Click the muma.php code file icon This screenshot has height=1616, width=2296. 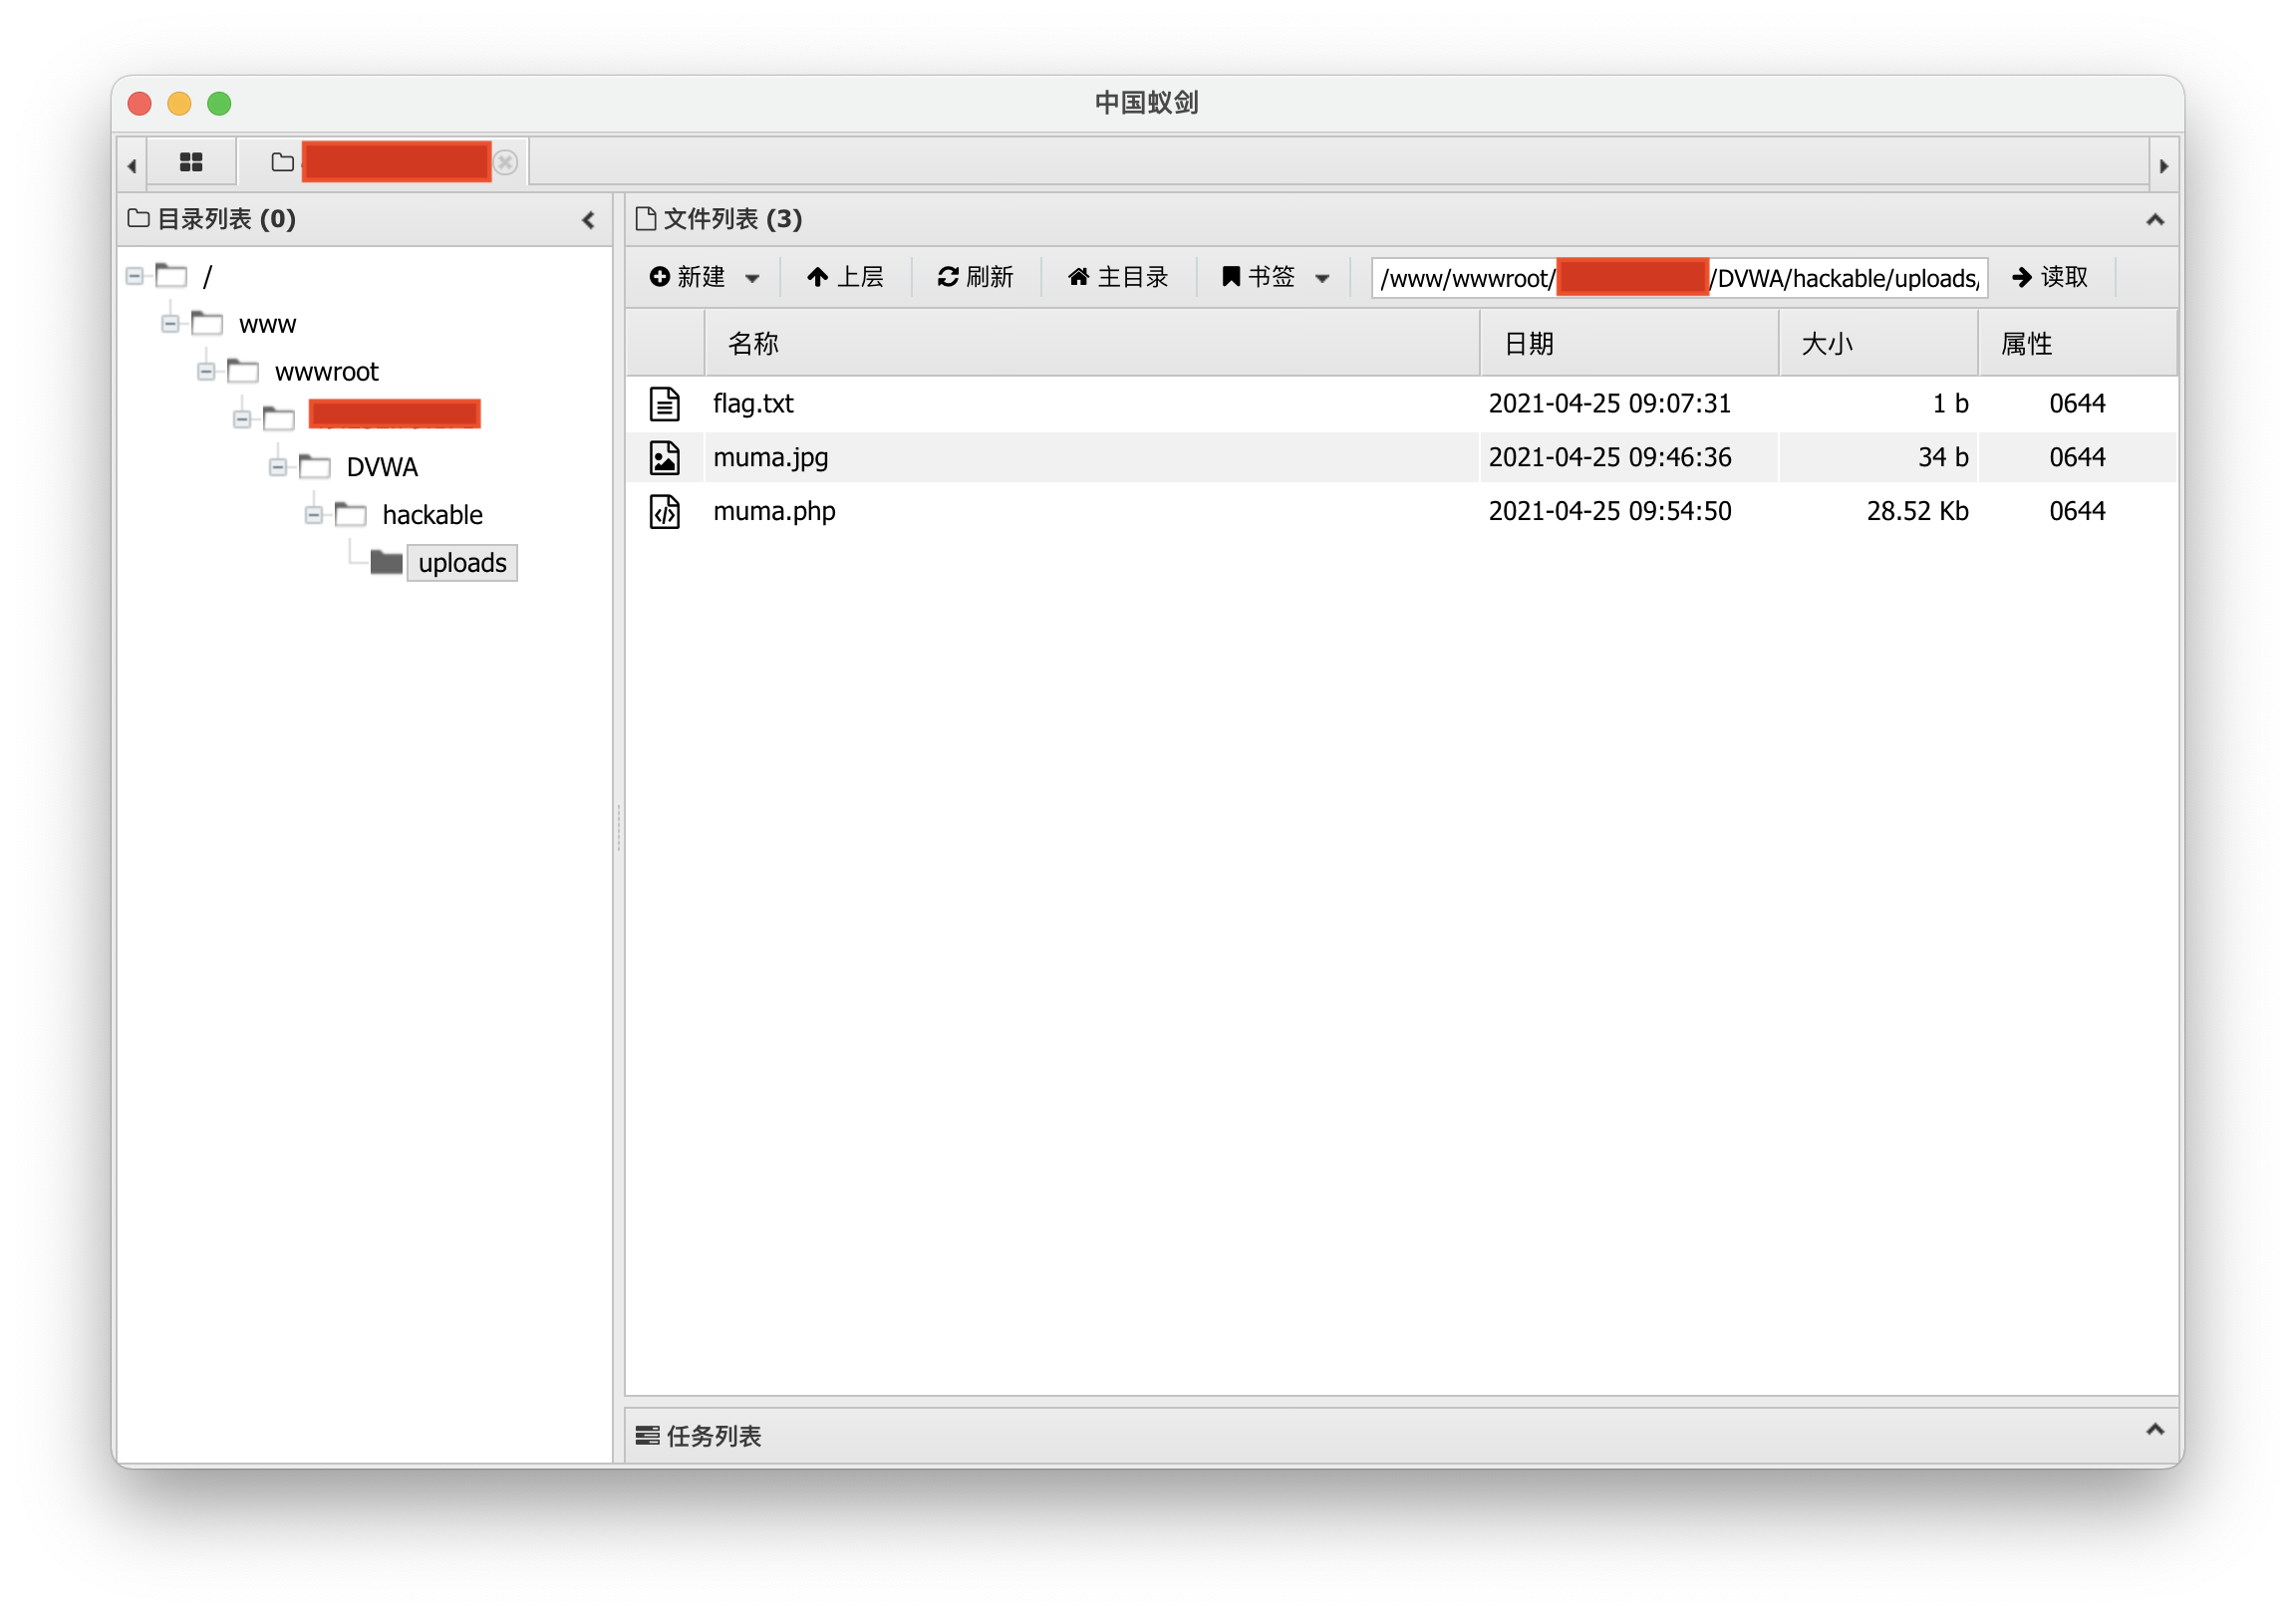click(x=665, y=511)
